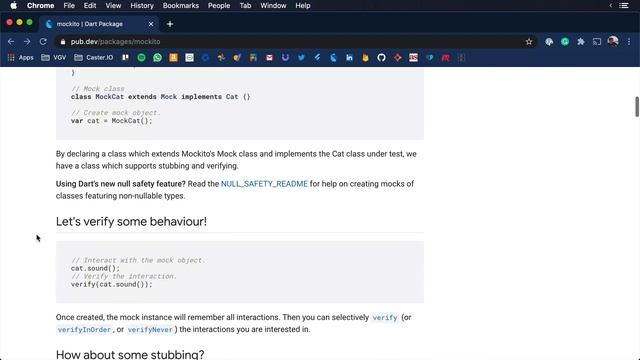This screenshot has height=360, width=640.
Task: Open the History menu
Action: 142,6
